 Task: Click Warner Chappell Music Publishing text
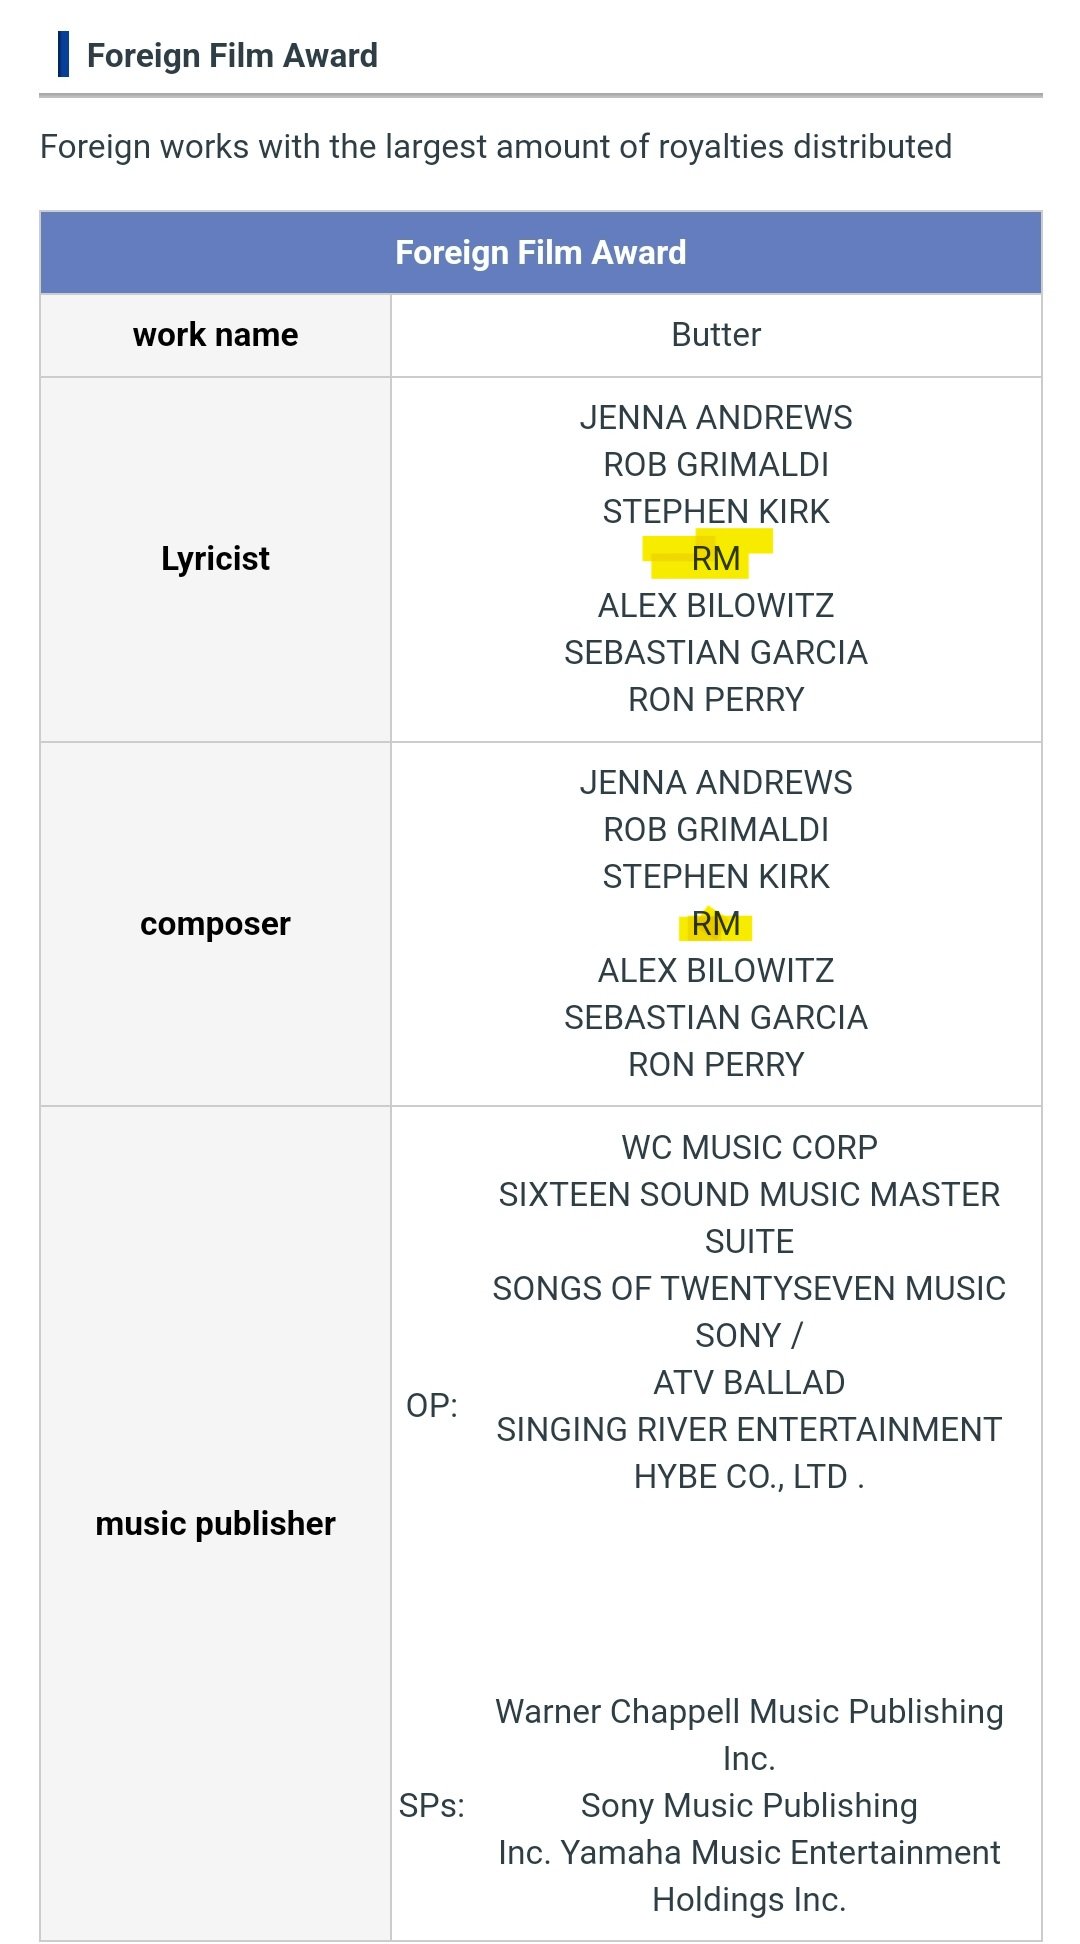tap(749, 1712)
